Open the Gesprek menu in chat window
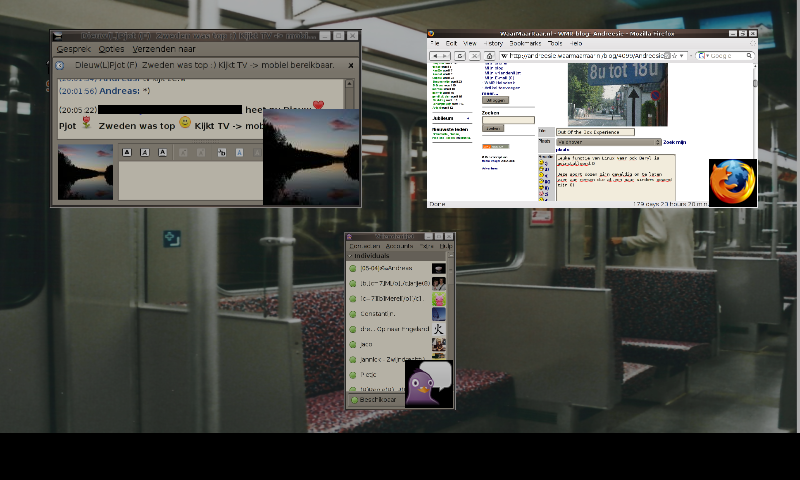The image size is (800, 480). (73, 48)
